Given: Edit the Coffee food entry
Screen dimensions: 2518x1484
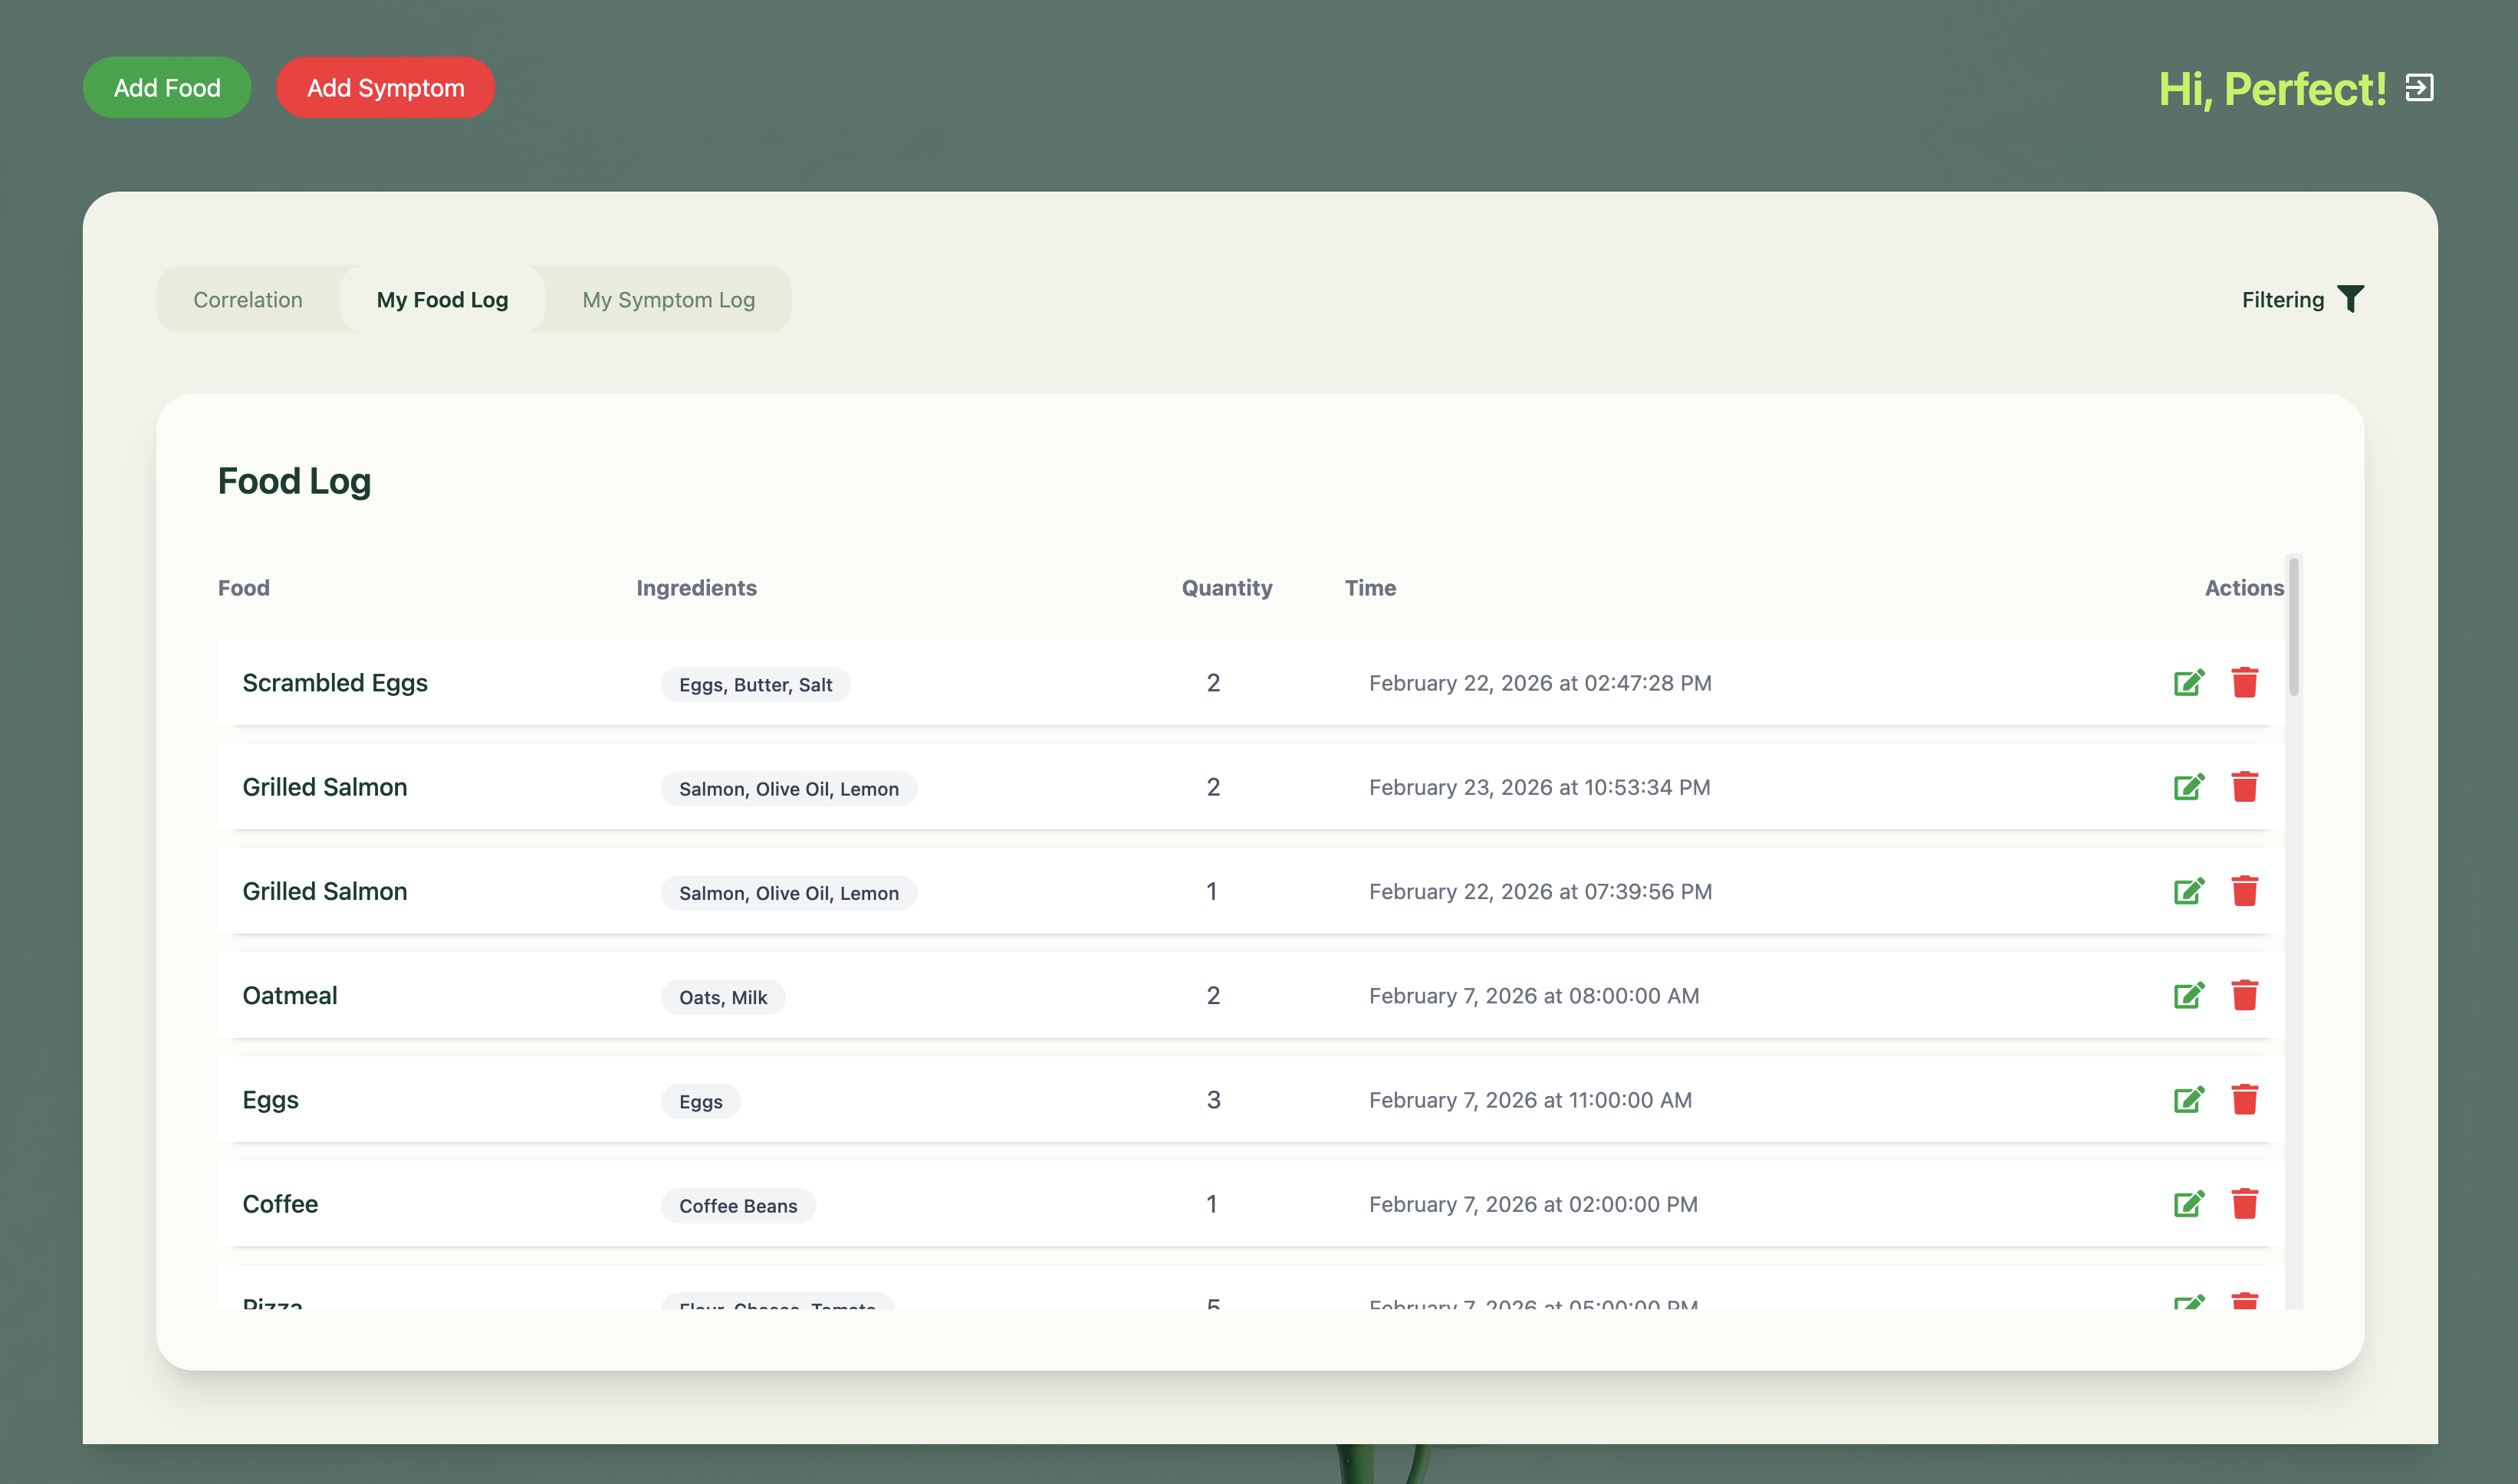Looking at the screenshot, I should (2188, 1204).
